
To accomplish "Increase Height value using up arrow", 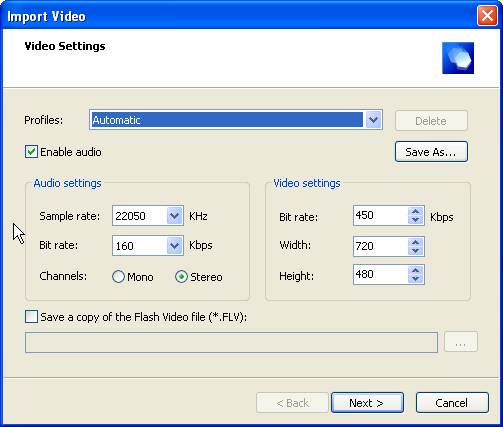I will (415, 271).
